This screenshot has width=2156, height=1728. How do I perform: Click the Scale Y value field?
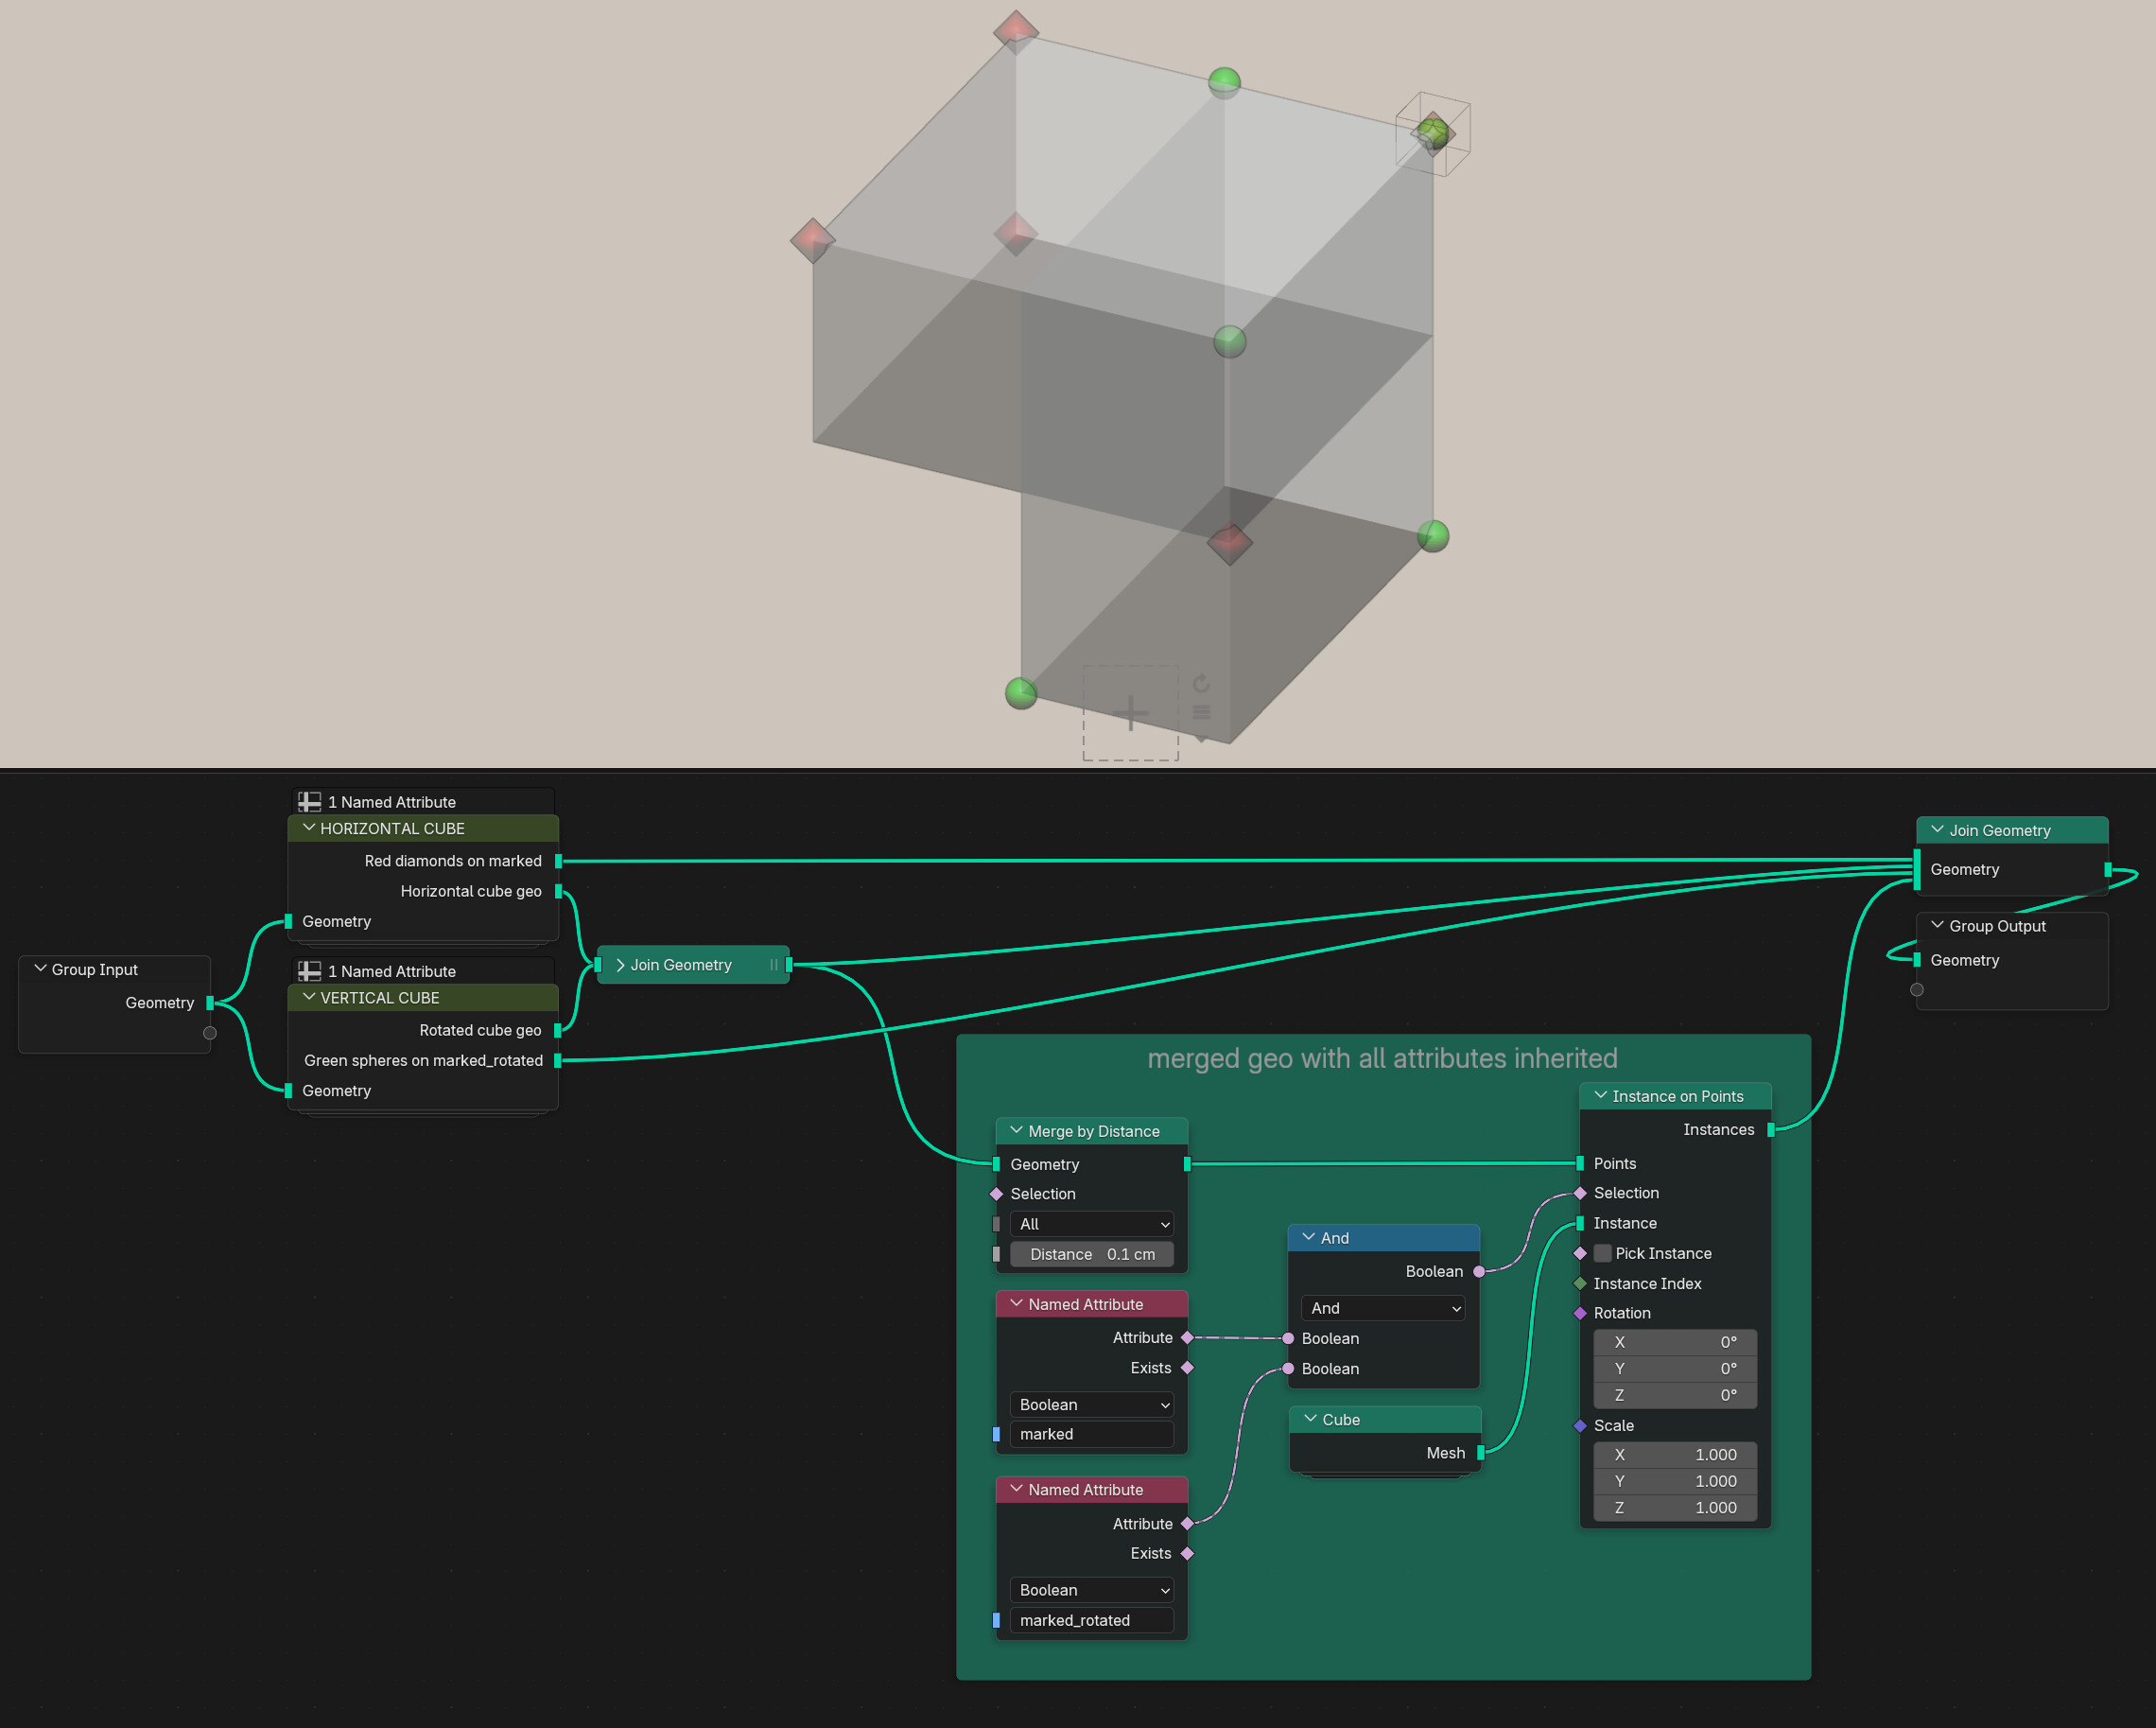tap(1675, 1481)
